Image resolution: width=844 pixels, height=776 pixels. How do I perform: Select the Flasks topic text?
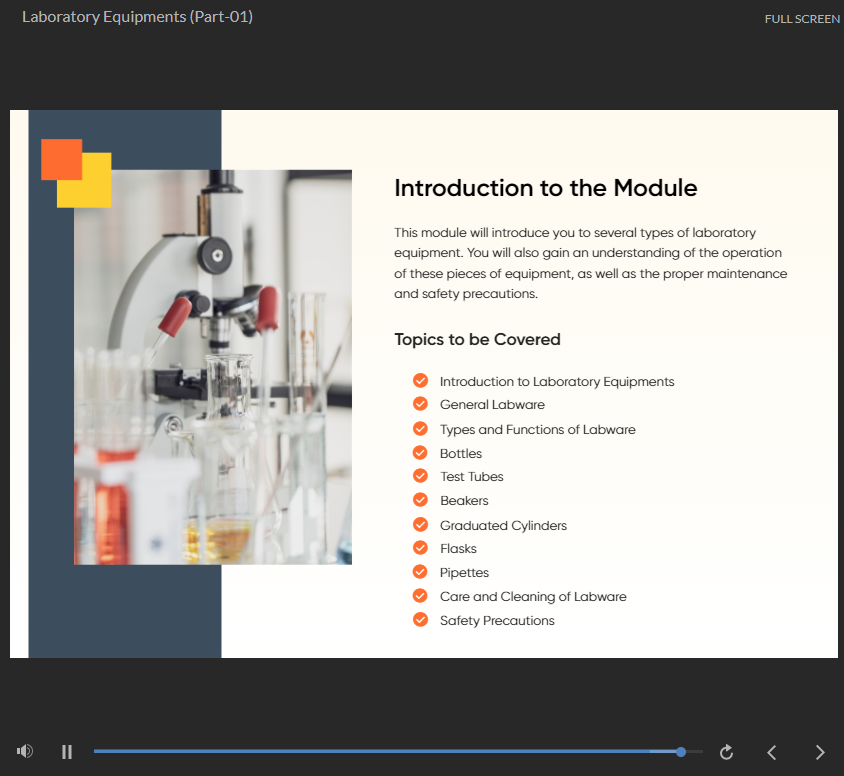458,549
